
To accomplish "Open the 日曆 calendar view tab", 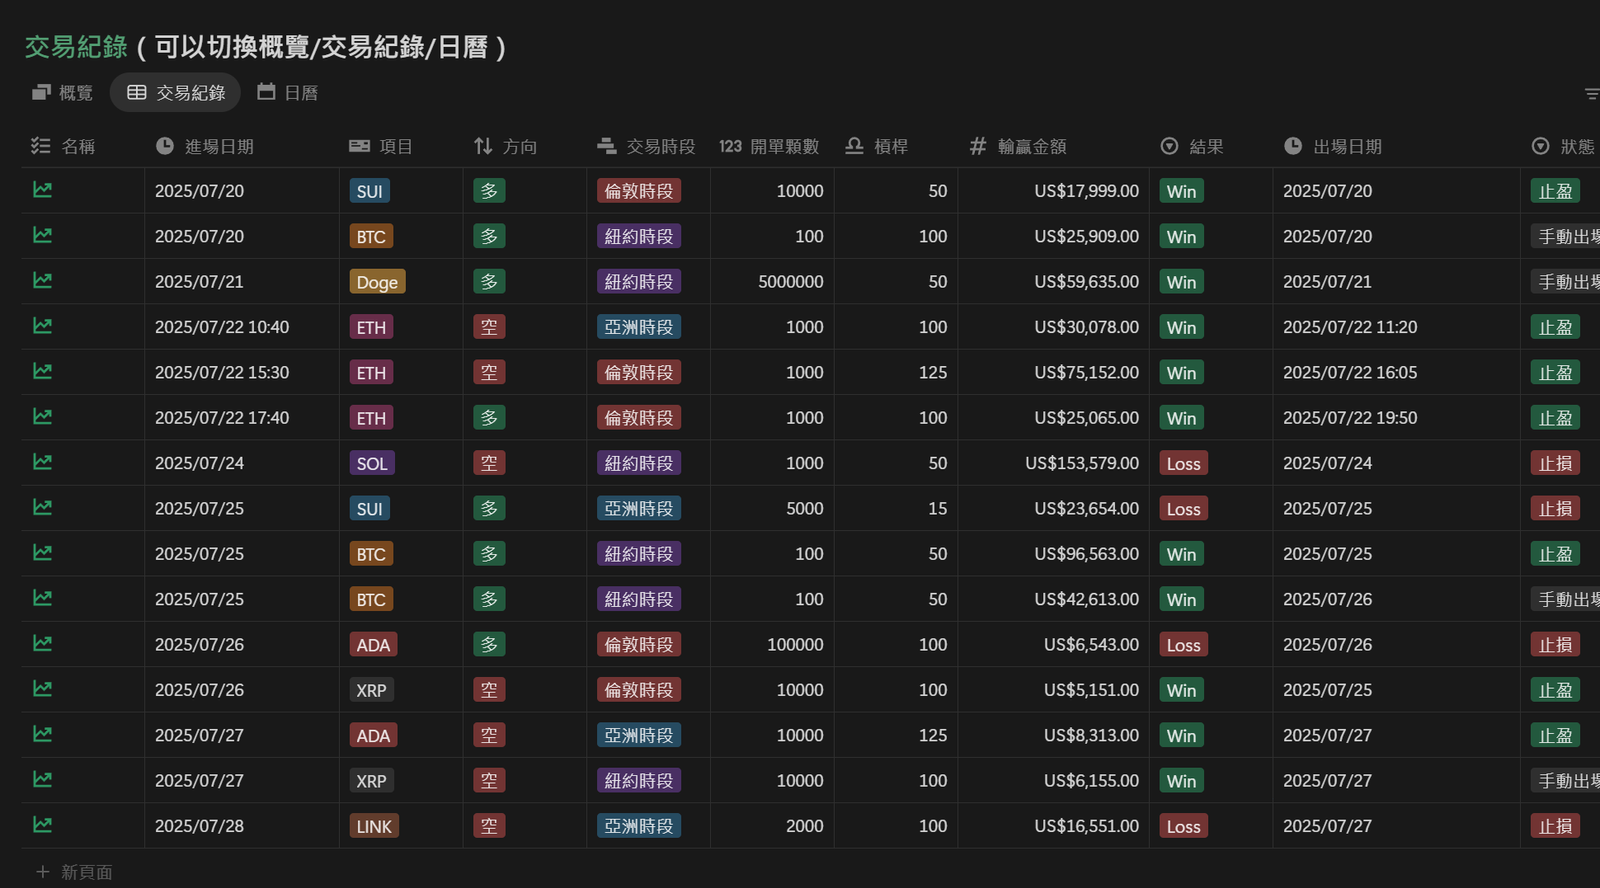I will coord(287,92).
